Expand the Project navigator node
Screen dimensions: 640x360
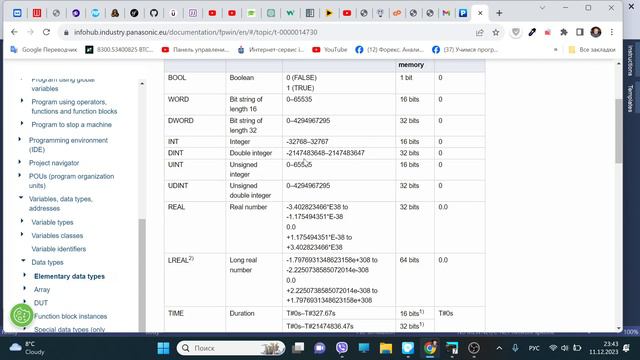click(19, 162)
